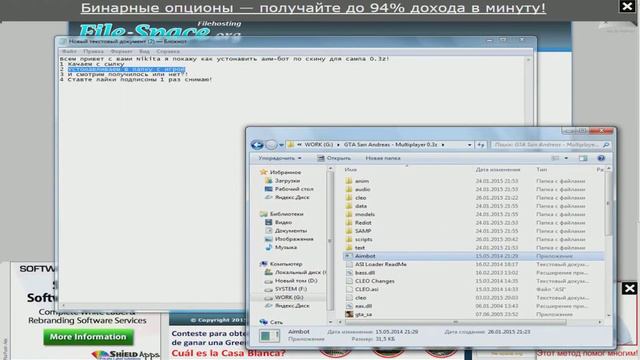Open view options dropdown arrow

pos(566,158)
